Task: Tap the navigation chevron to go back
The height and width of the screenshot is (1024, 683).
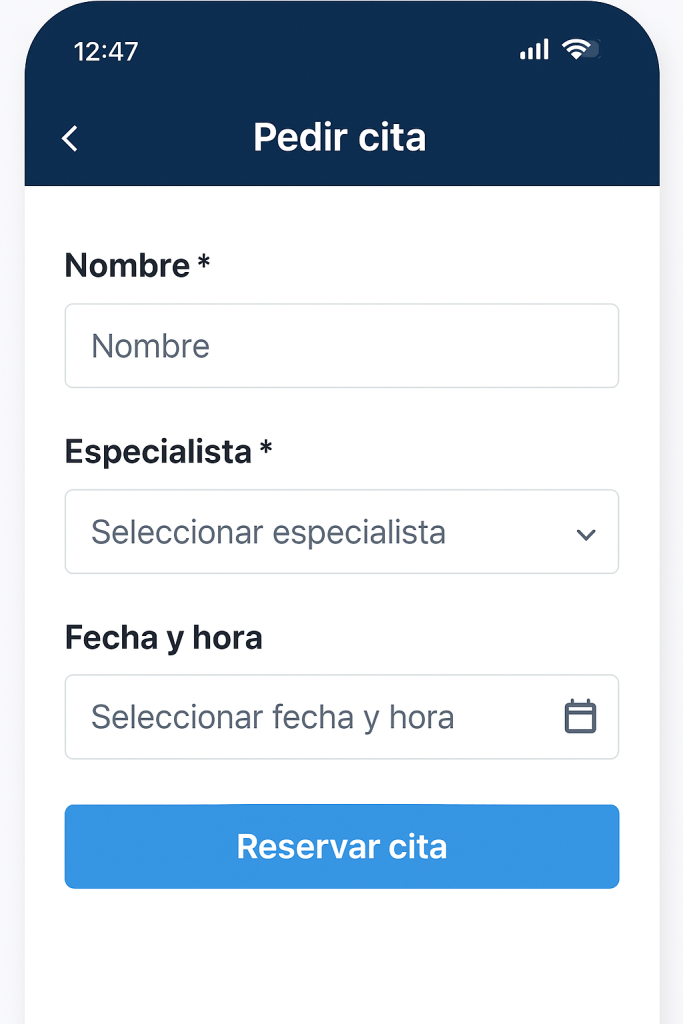Action: [x=69, y=138]
